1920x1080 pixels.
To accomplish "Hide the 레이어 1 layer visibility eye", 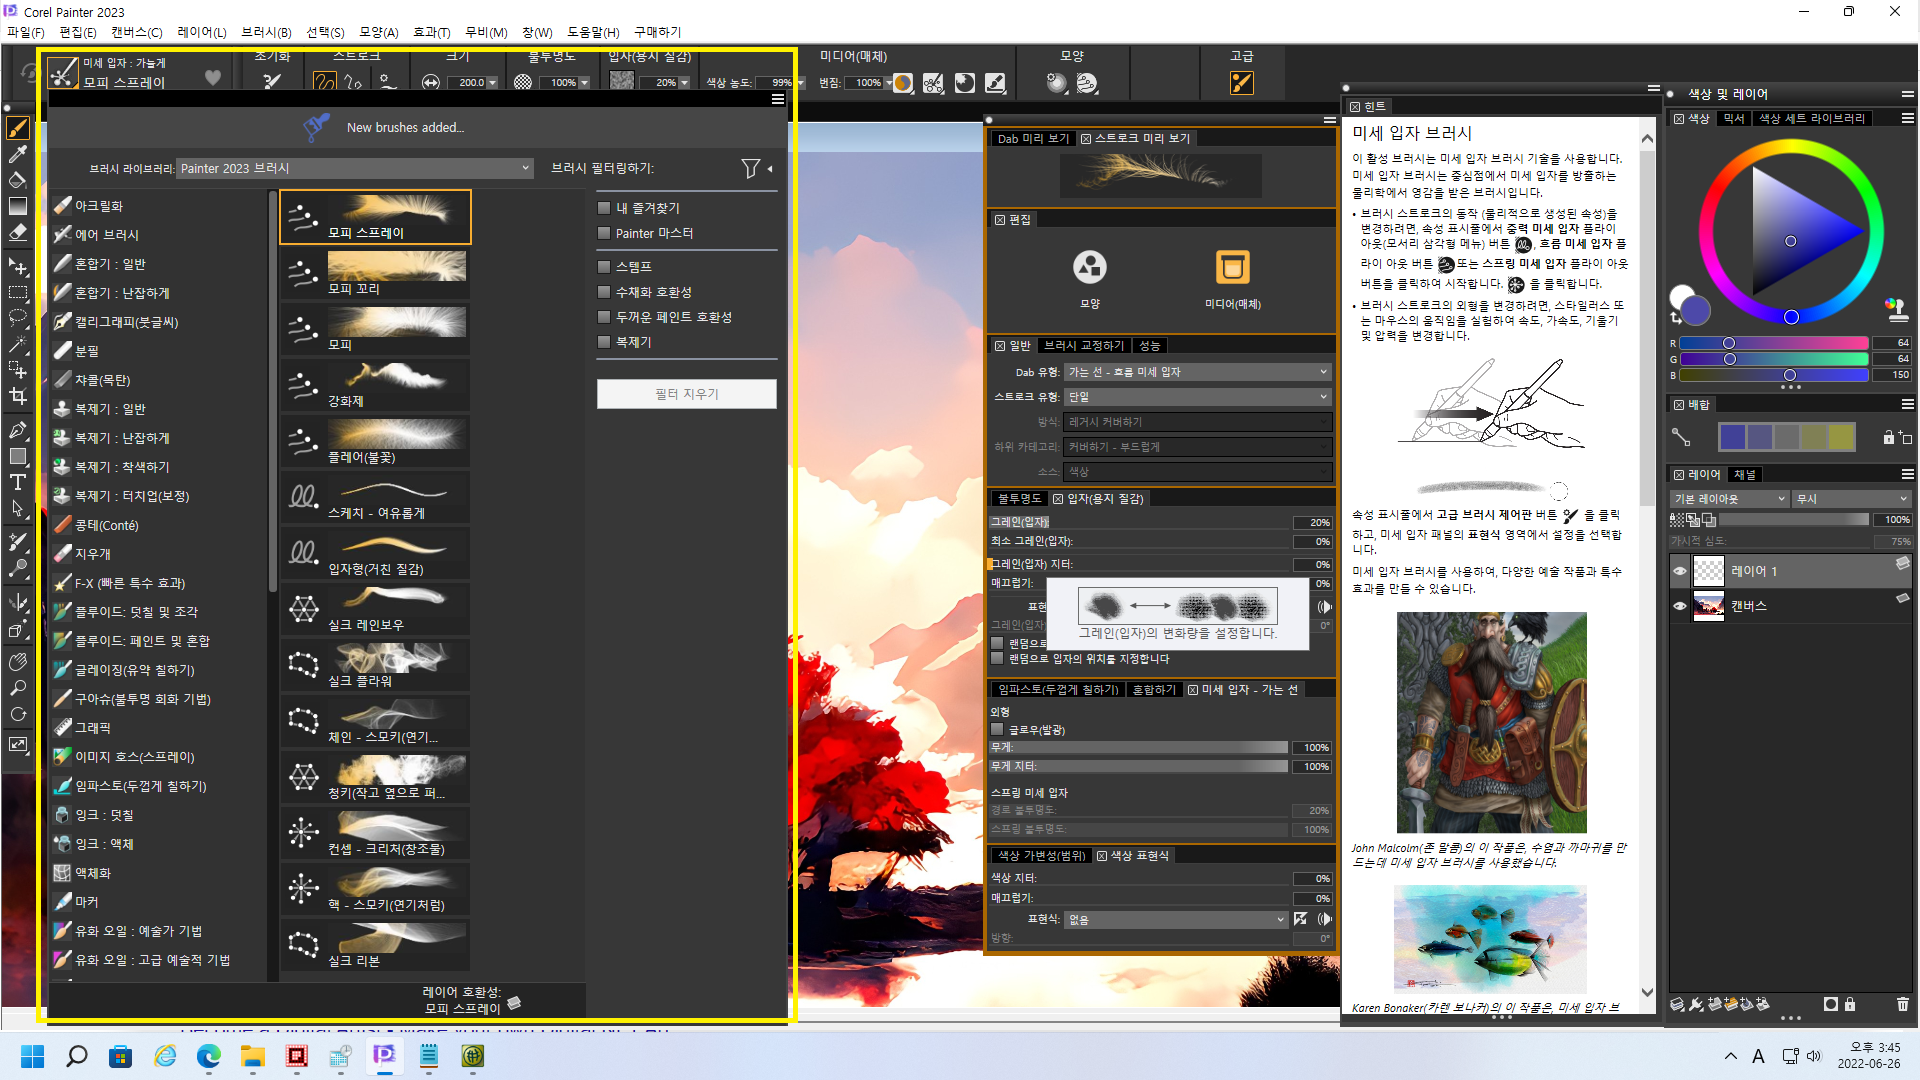I will pos(1680,572).
